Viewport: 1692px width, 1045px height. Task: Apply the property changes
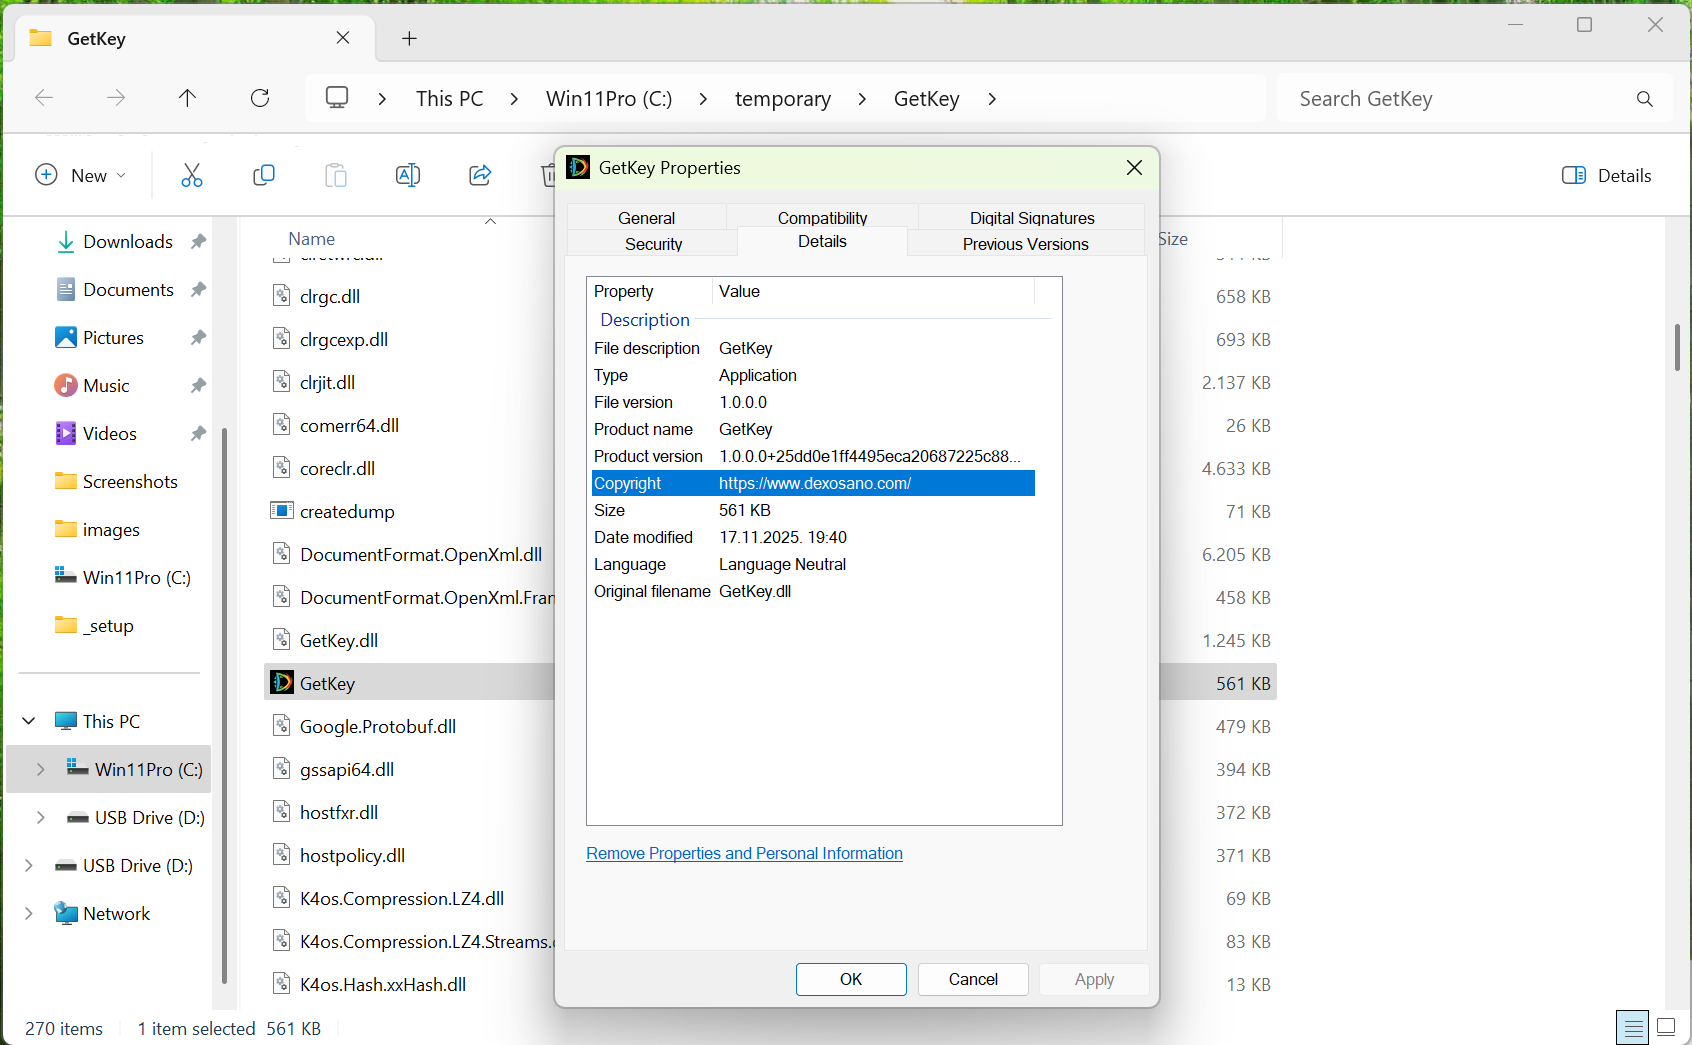point(1093,979)
